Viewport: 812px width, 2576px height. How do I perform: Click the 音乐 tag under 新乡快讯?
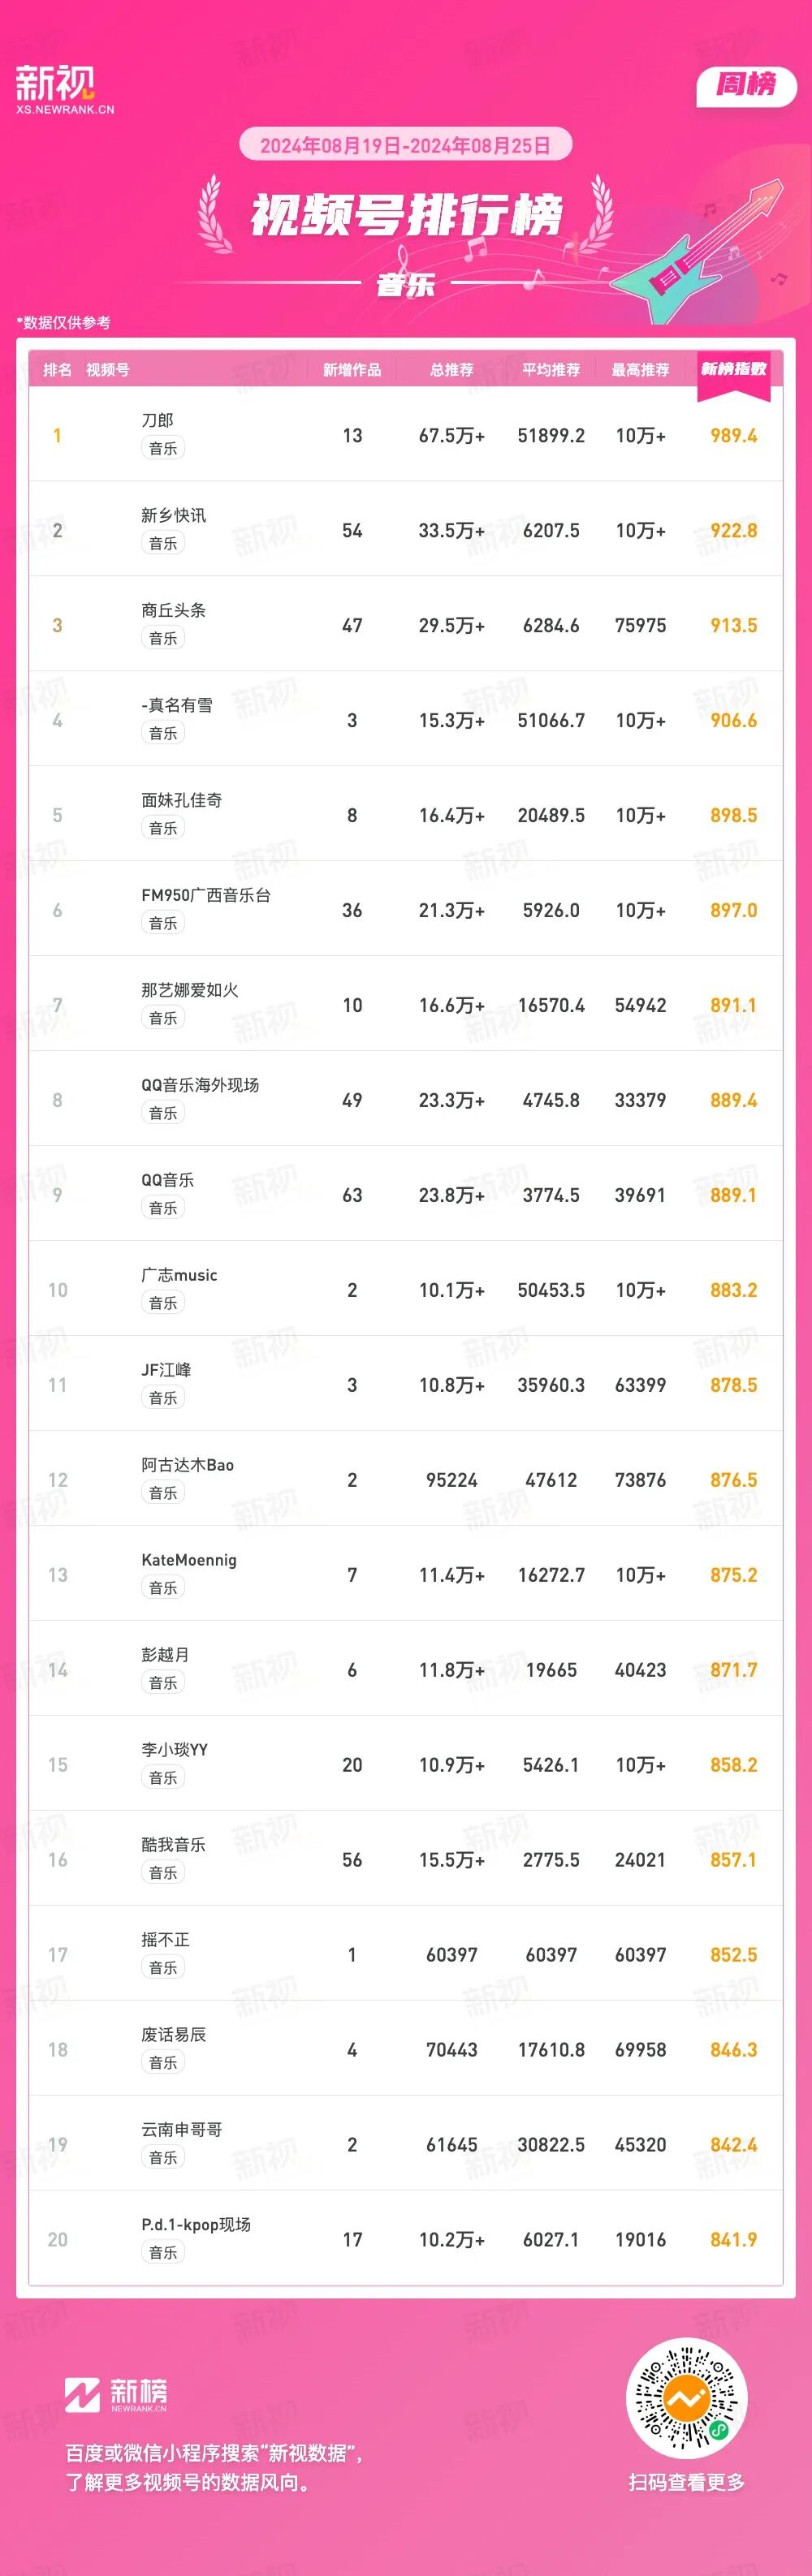click(x=163, y=543)
